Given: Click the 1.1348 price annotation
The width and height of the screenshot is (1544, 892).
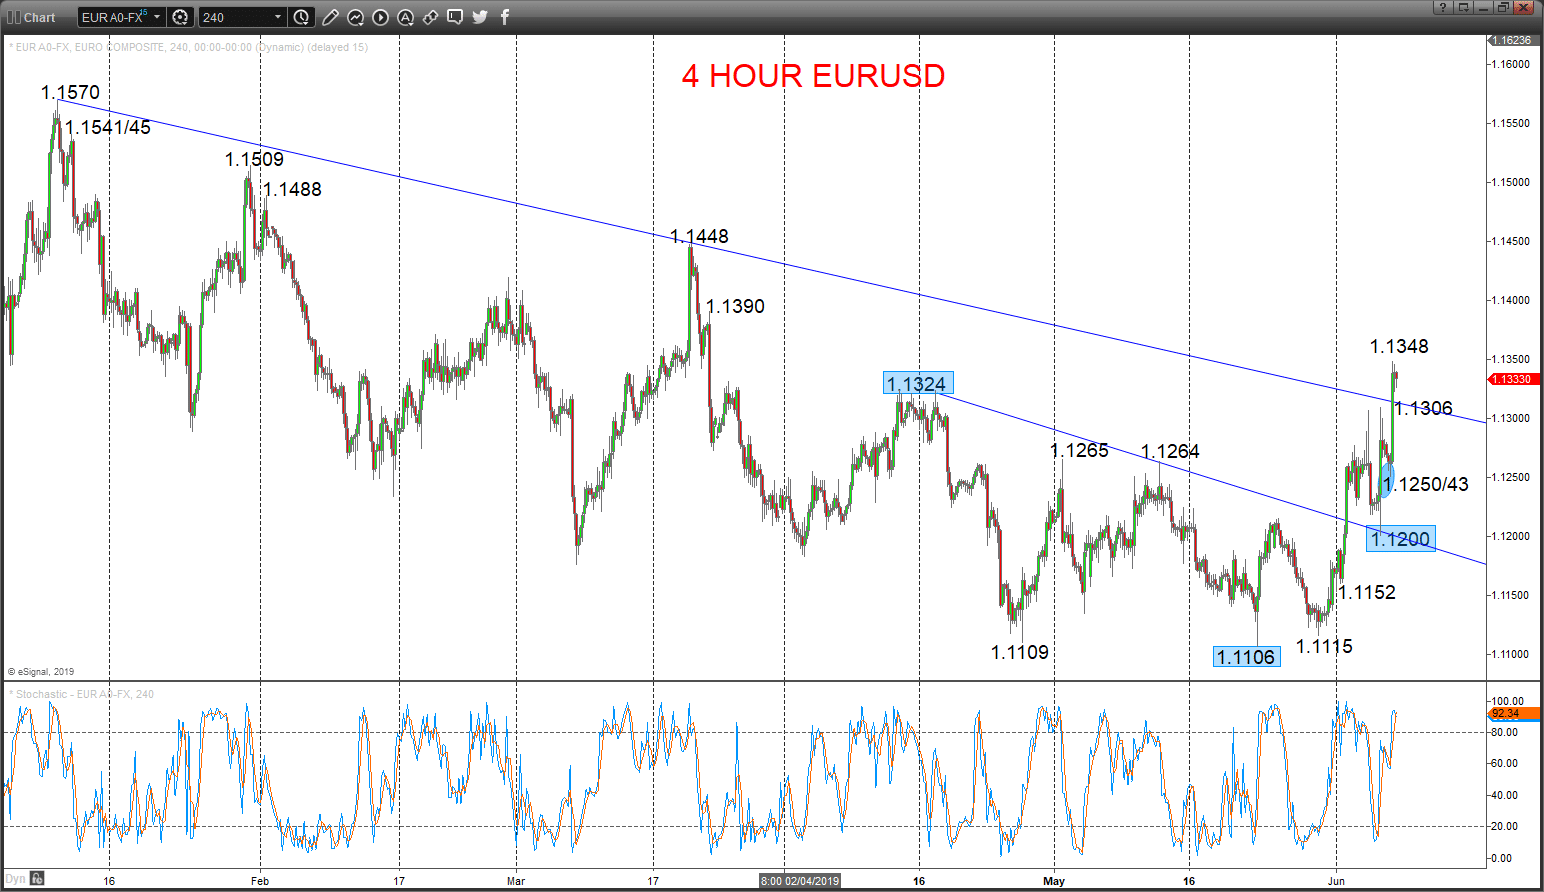Looking at the screenshot, I should click(x=1399, y=346).
